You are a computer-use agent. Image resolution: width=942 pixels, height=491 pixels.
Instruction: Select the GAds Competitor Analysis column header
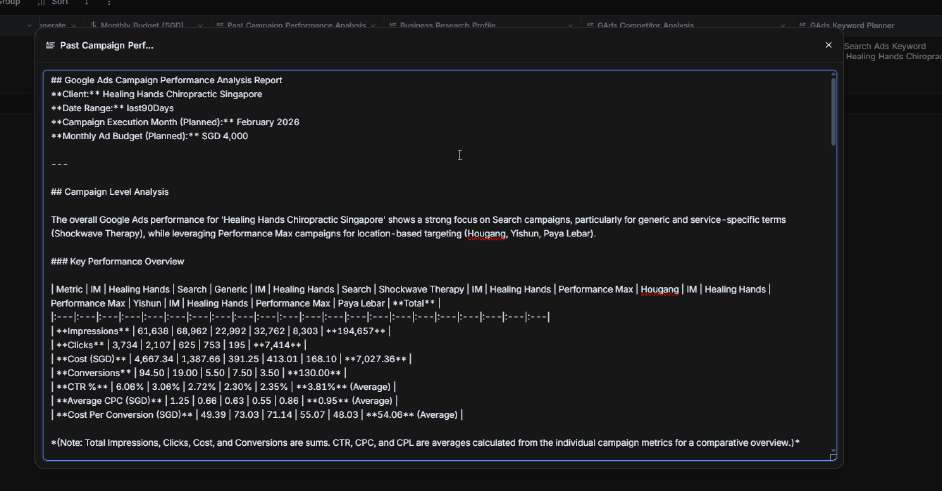[645, 26]
